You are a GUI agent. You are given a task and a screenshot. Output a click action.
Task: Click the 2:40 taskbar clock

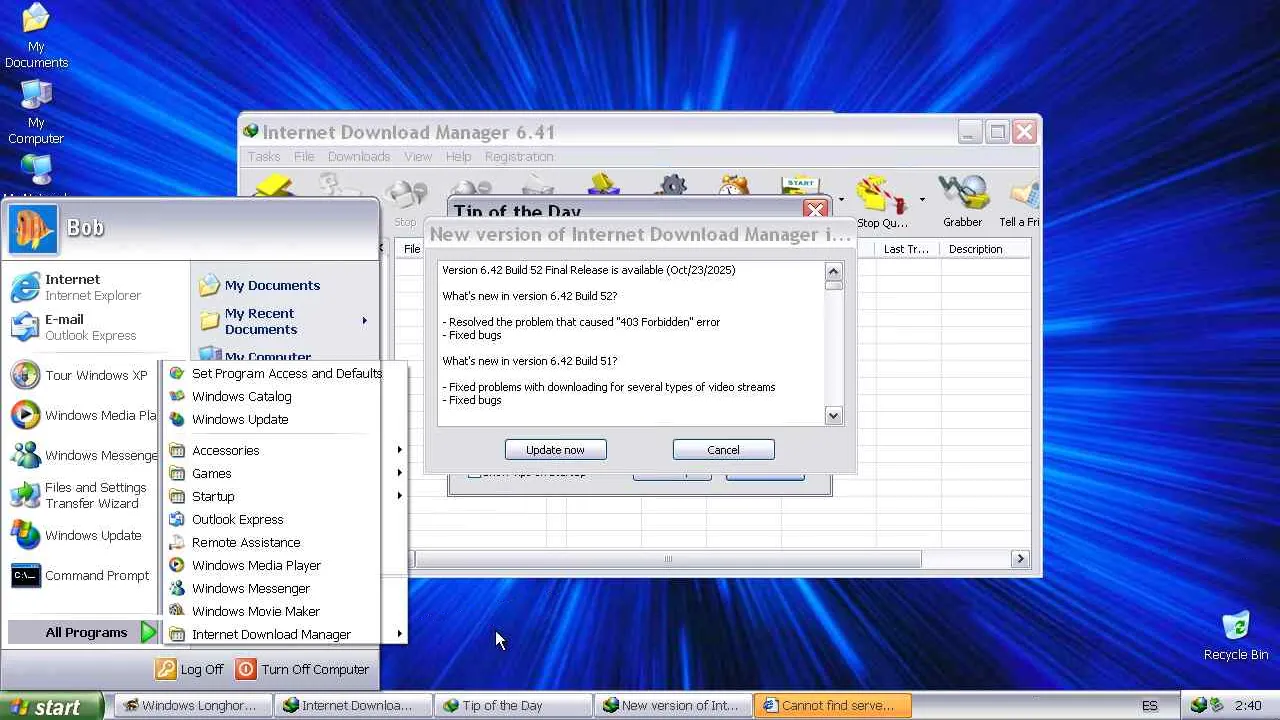(x=1248, y=706)
